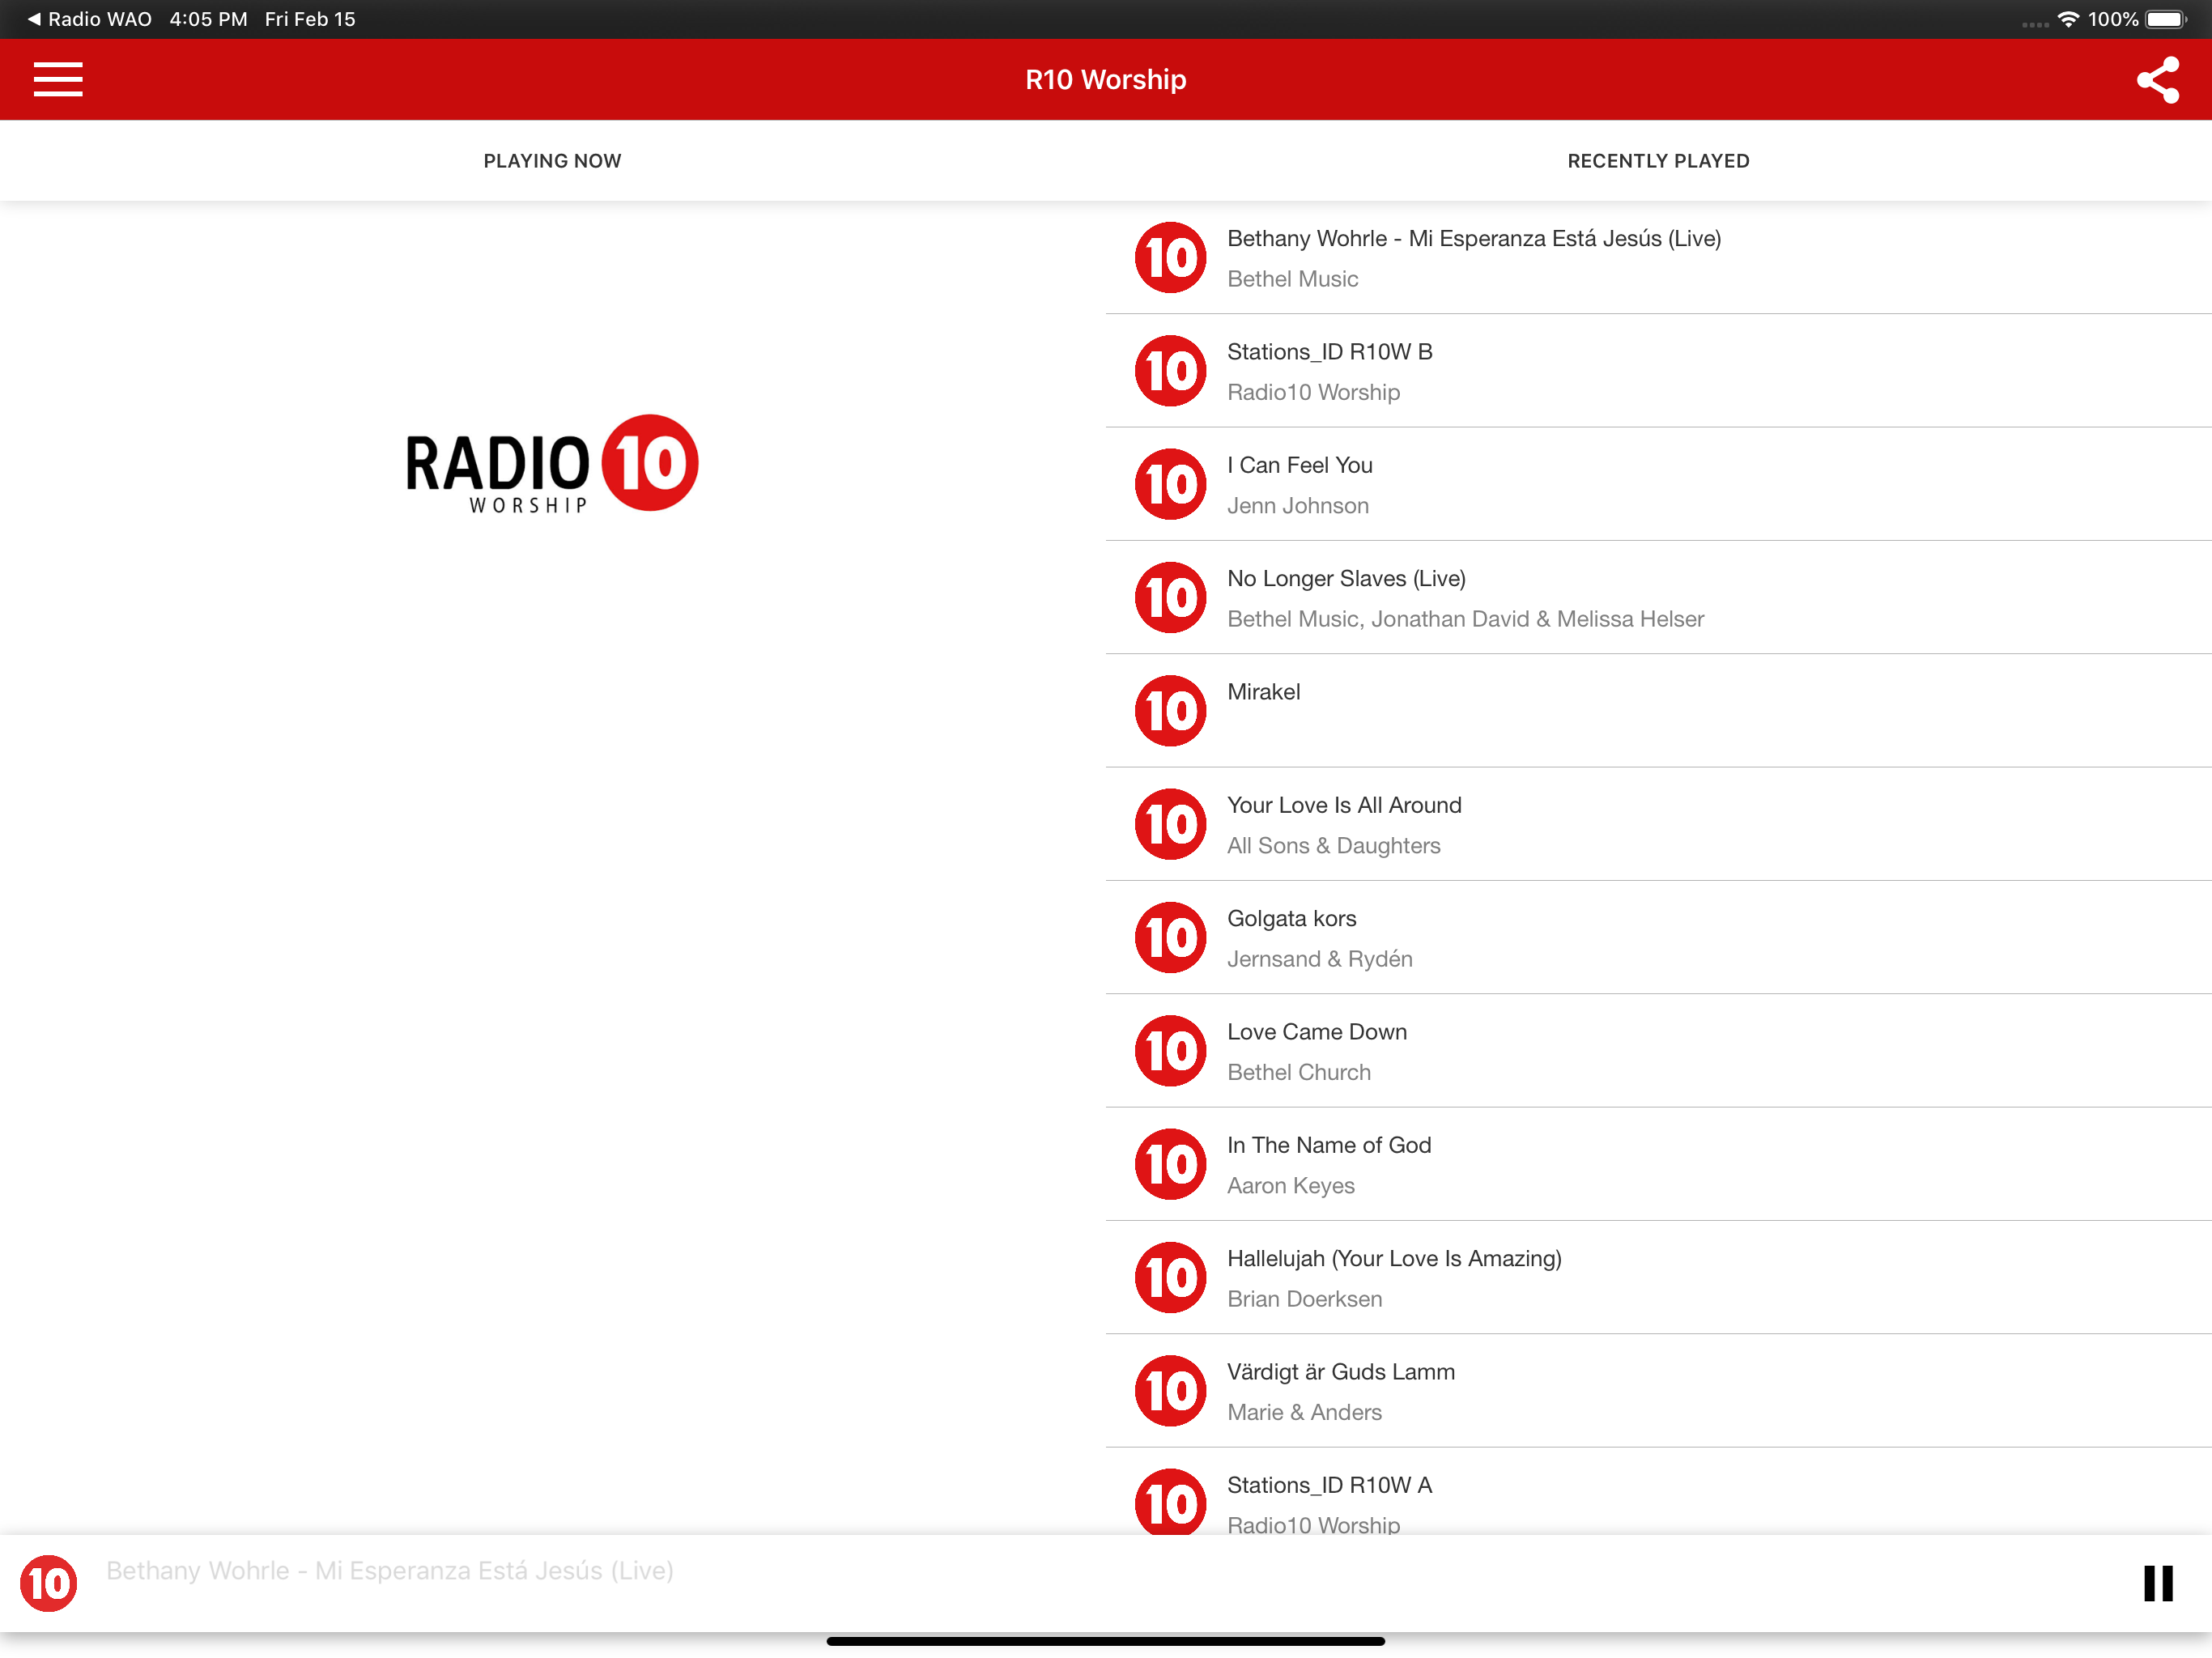
Task: Tap the battery indicator in status bar
Action: [2166, 19]
